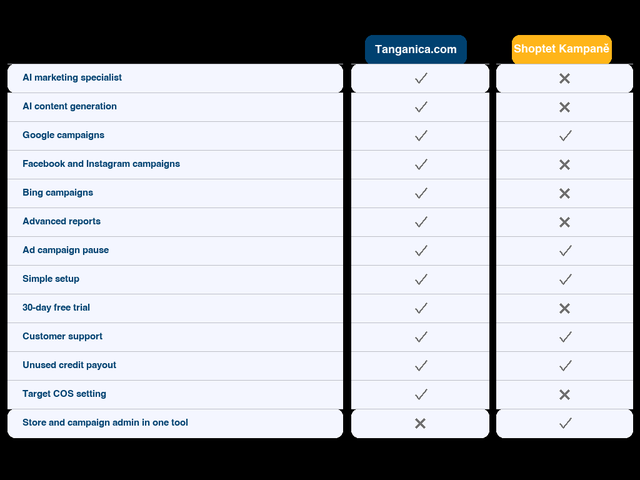The width and height of the screenshot is (640, 480).
Task: Click Tanganica checkmark for Customer support
Action: click(421, 337)
